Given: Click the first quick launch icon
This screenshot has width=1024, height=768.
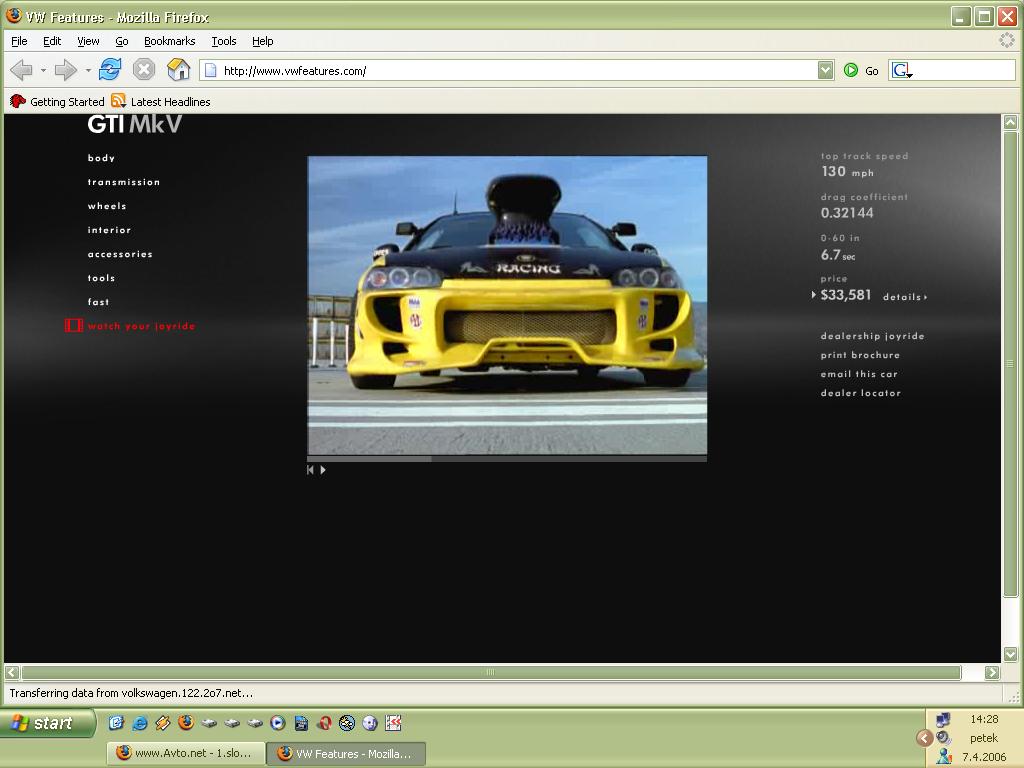Looking at the screenshot, I should (116, 723).
